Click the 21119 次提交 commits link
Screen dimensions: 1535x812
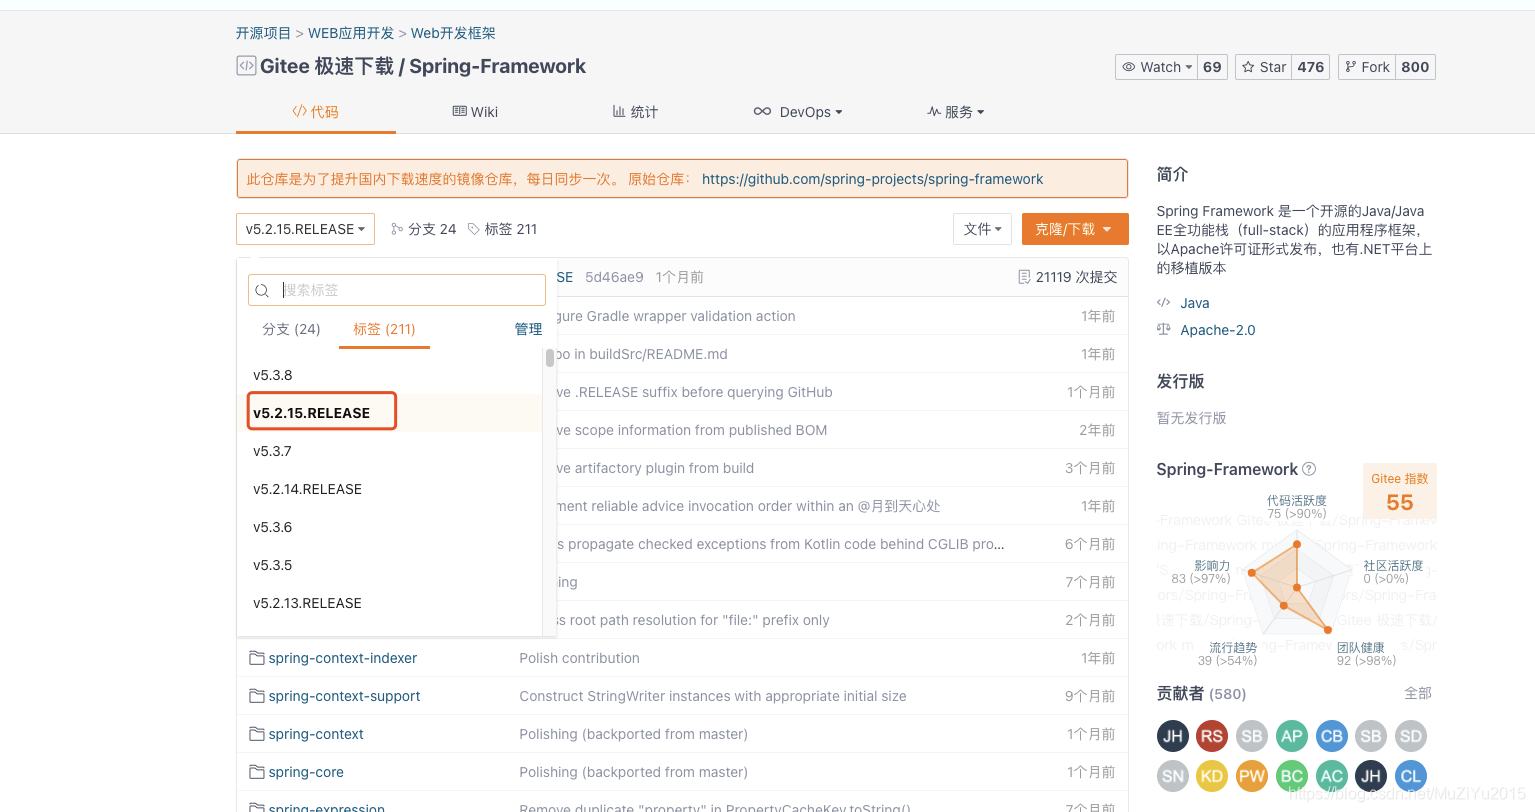1076,277
